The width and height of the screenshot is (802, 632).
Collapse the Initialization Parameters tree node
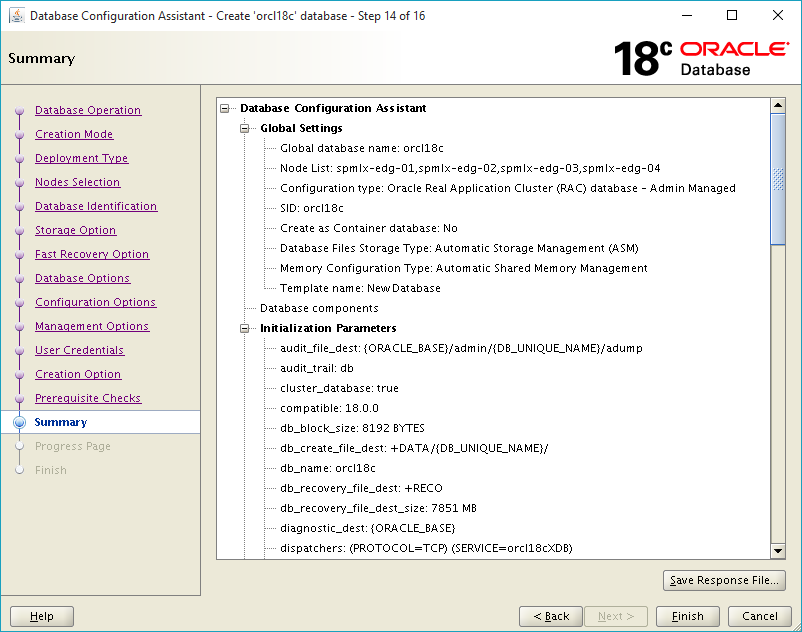click(x=244, y=328)
